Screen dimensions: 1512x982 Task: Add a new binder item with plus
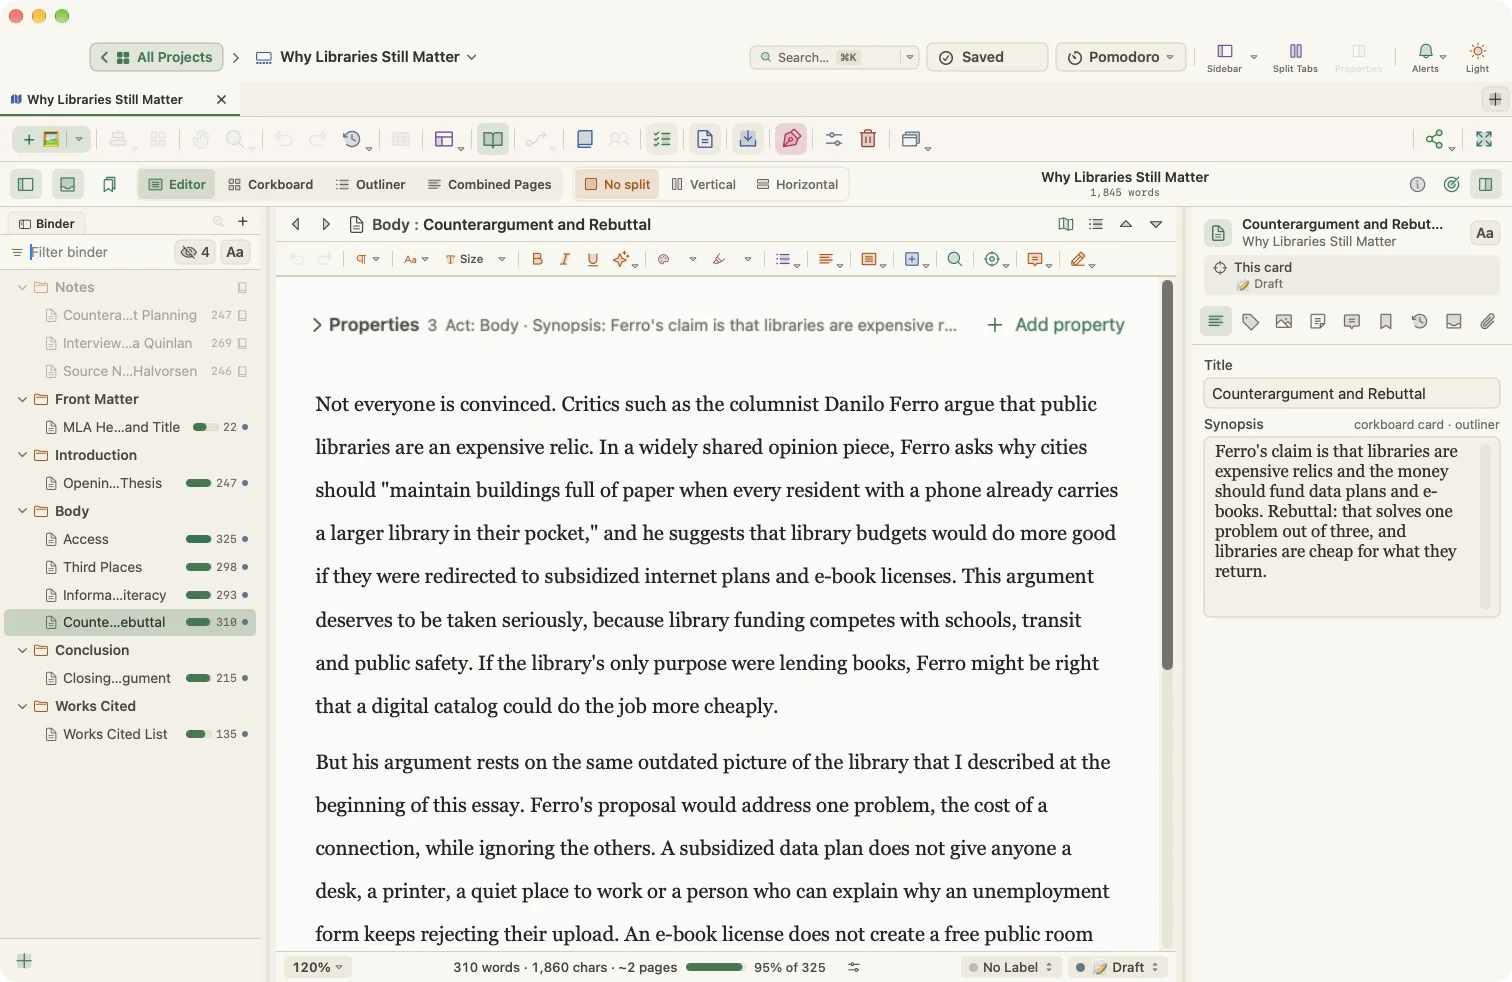[243, 222]
